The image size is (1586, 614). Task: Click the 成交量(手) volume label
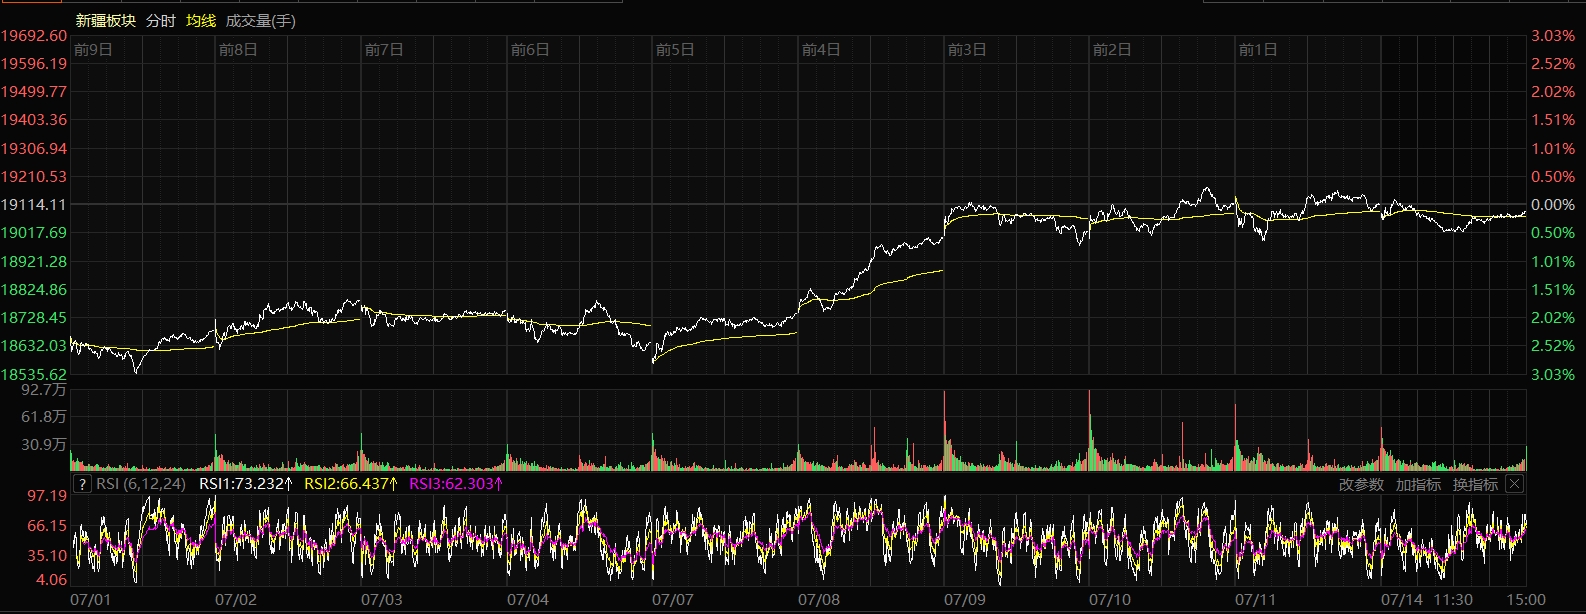[261, 20]
